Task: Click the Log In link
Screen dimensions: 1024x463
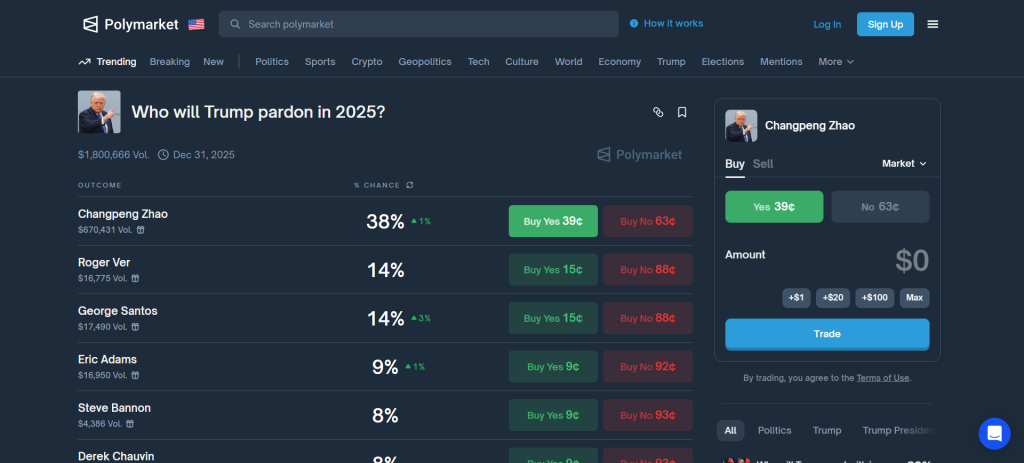Action: (827, 24)
